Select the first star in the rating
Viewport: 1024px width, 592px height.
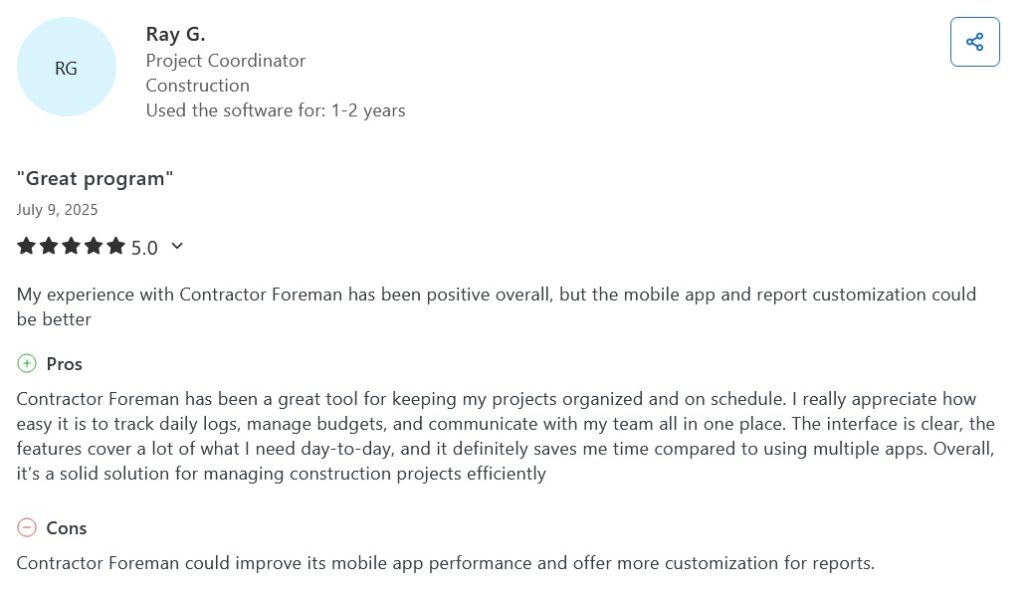(x=25, y=245)
